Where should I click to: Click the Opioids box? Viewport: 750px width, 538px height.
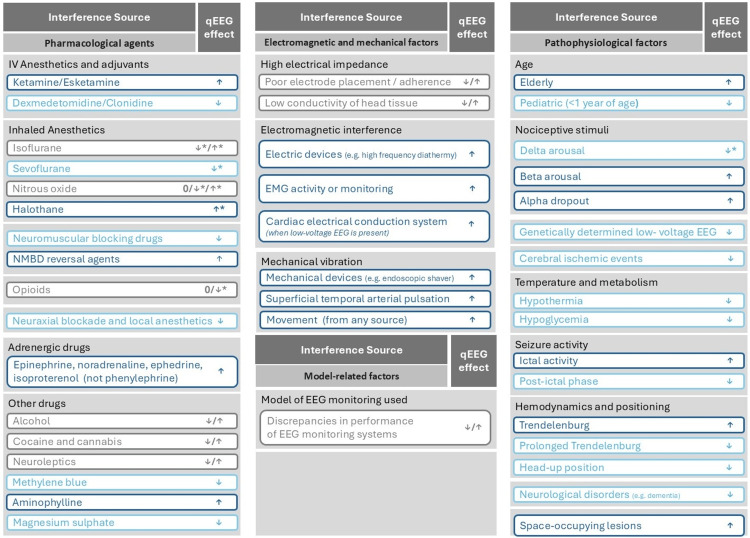pos(122,290)
